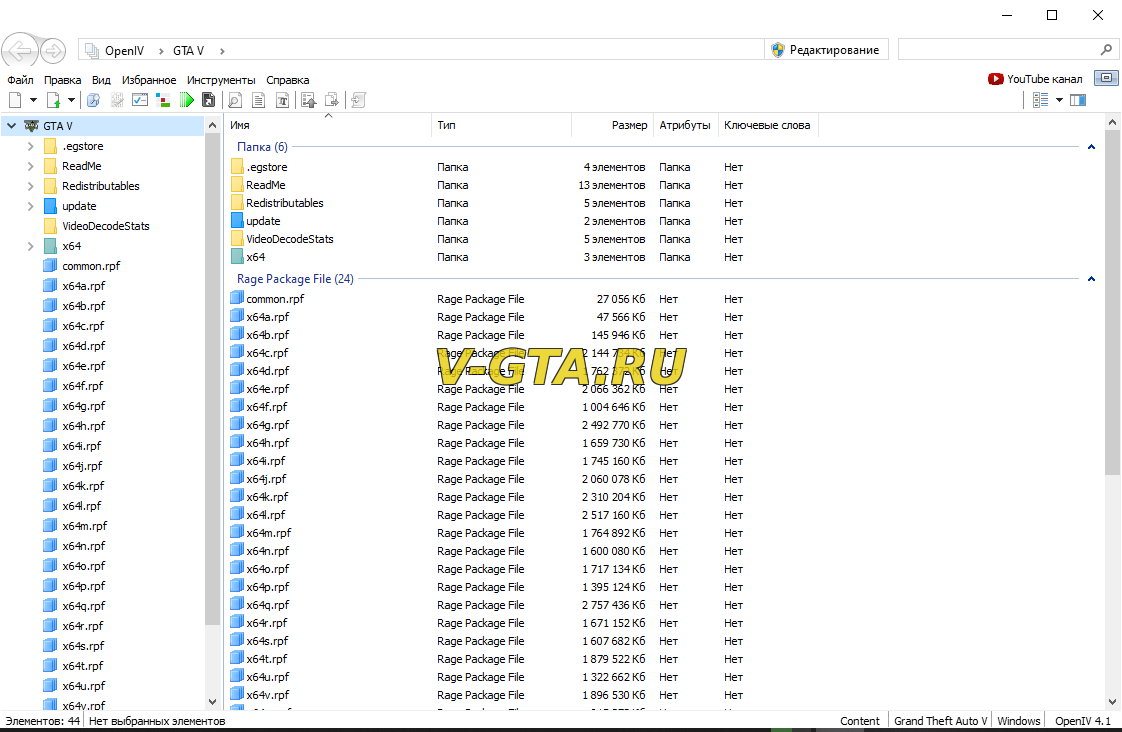
Task: Collapse the Rage Package File group
Action: tap(1091, 279)
